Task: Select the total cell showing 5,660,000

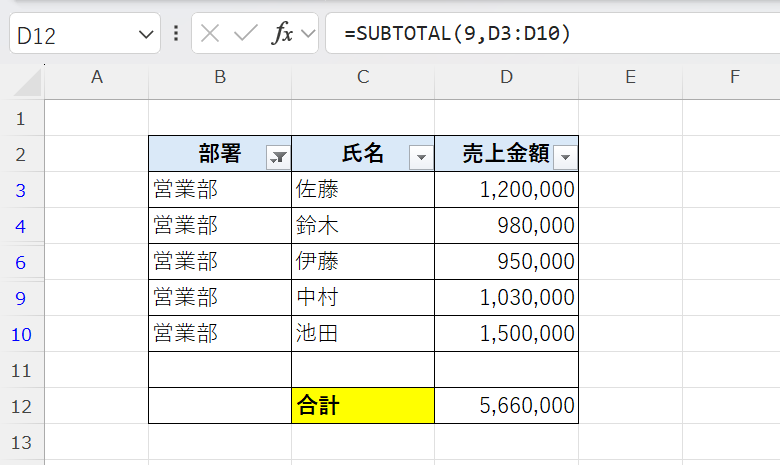Action: point(506,405)
